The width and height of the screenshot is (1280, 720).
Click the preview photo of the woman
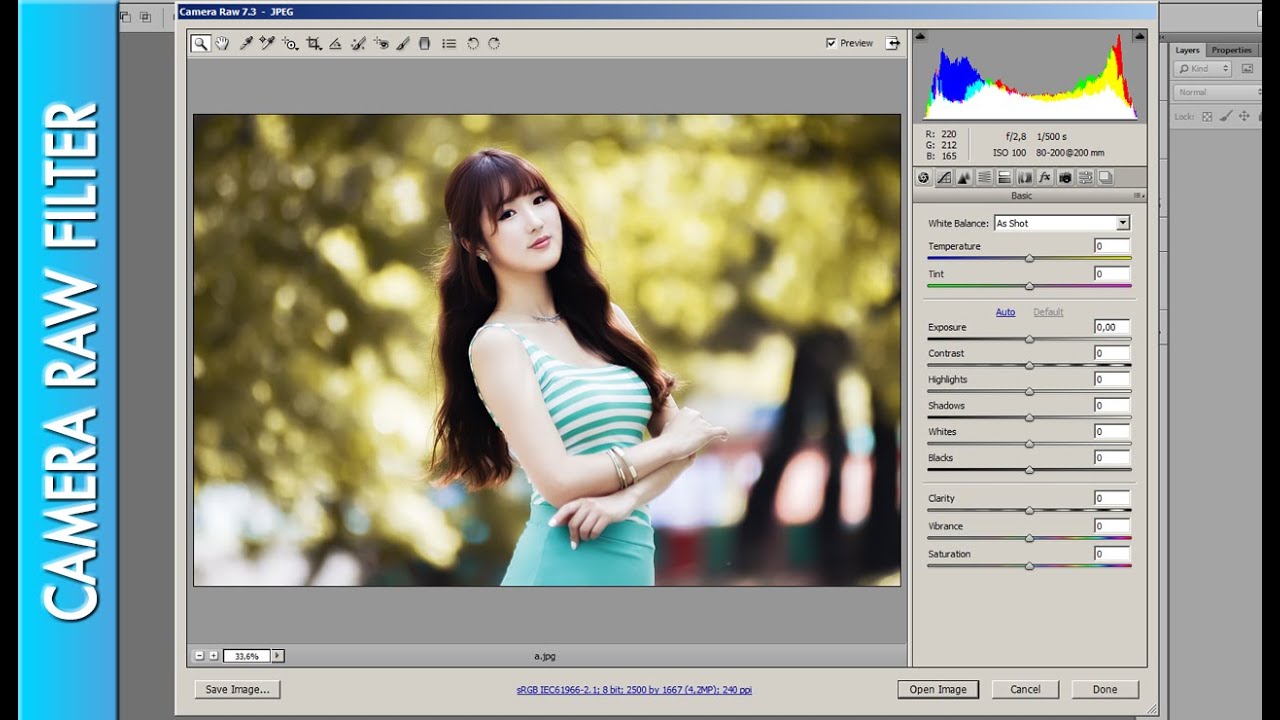[547, 350]
